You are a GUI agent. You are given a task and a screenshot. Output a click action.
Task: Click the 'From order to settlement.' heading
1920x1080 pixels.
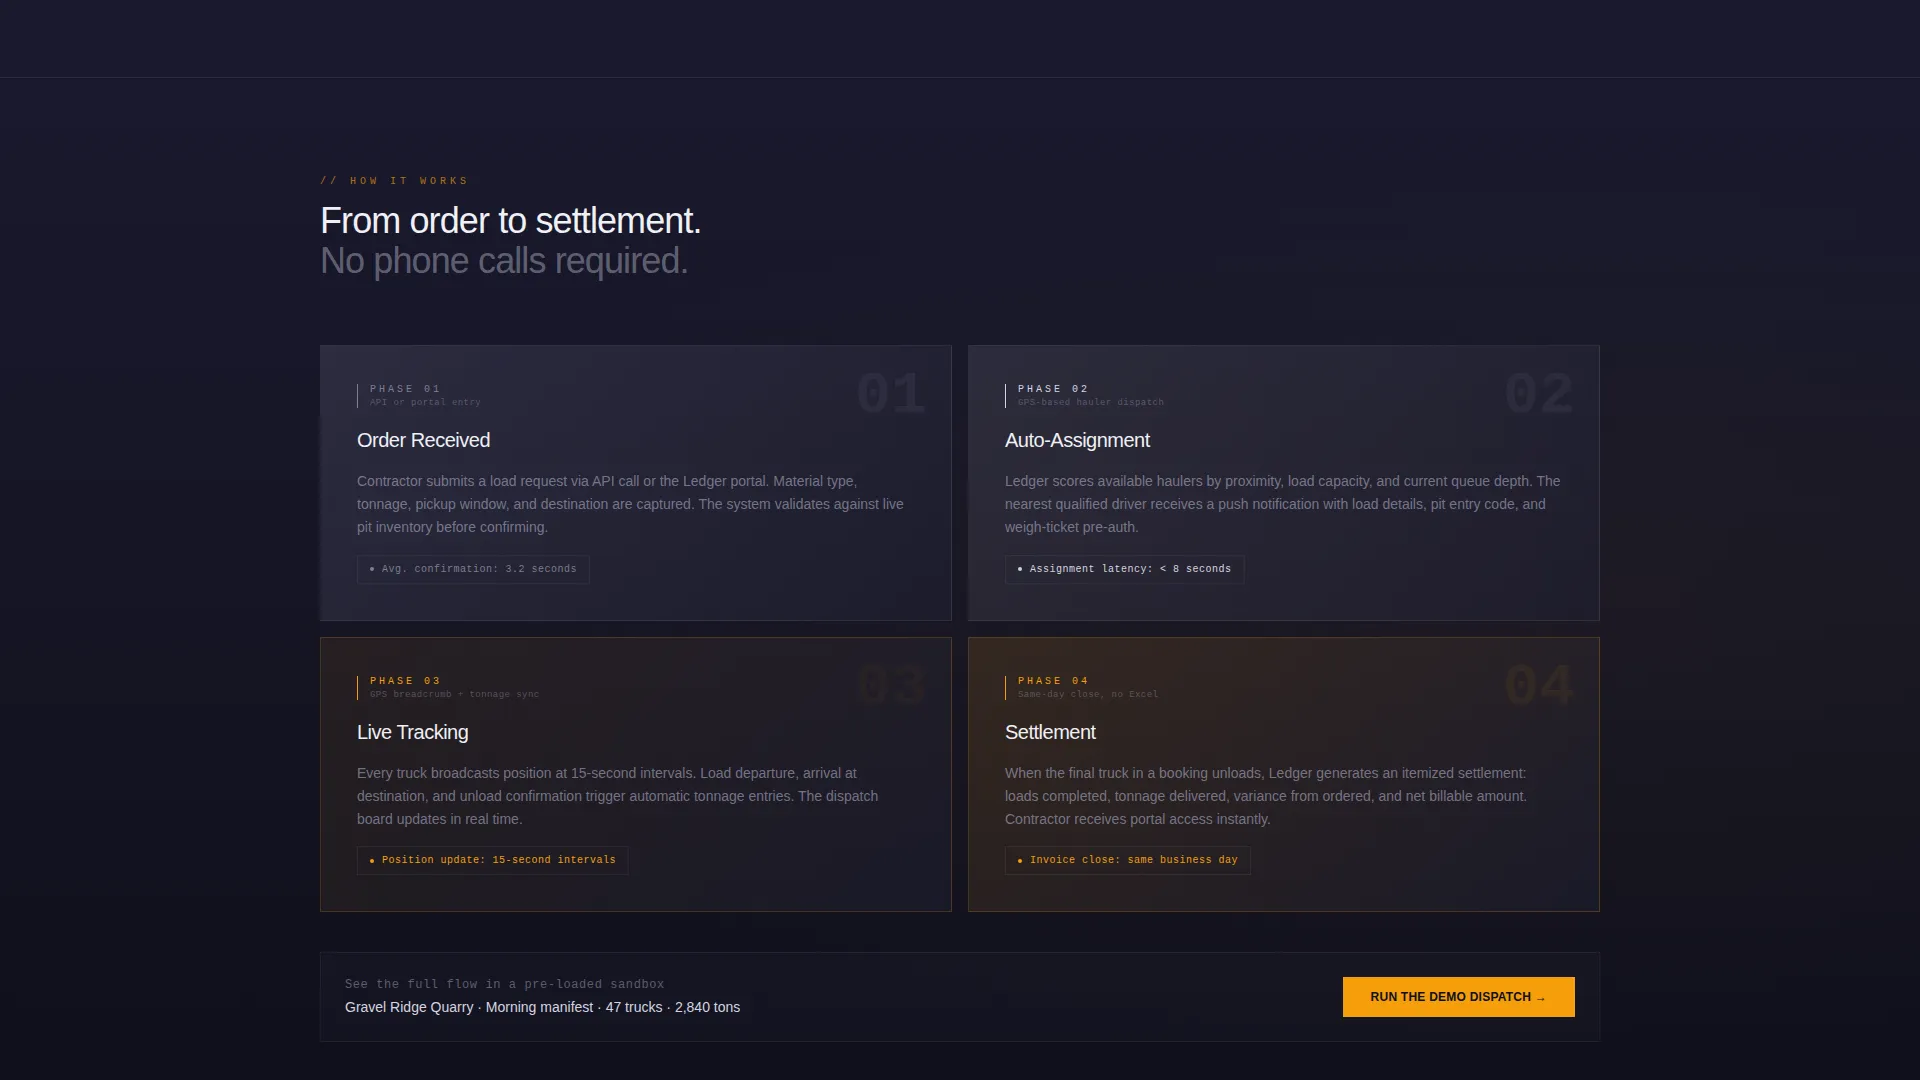coord(510,221)
